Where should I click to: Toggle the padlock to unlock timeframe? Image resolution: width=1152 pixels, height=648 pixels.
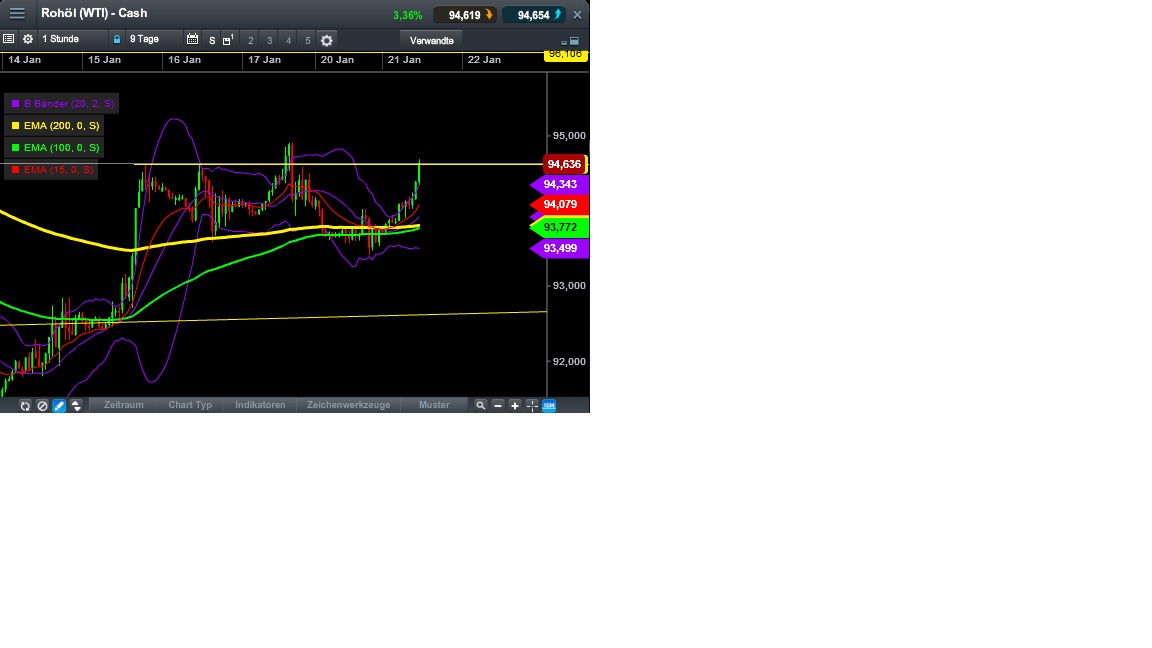pyautogui.click(x=118, y=40)
